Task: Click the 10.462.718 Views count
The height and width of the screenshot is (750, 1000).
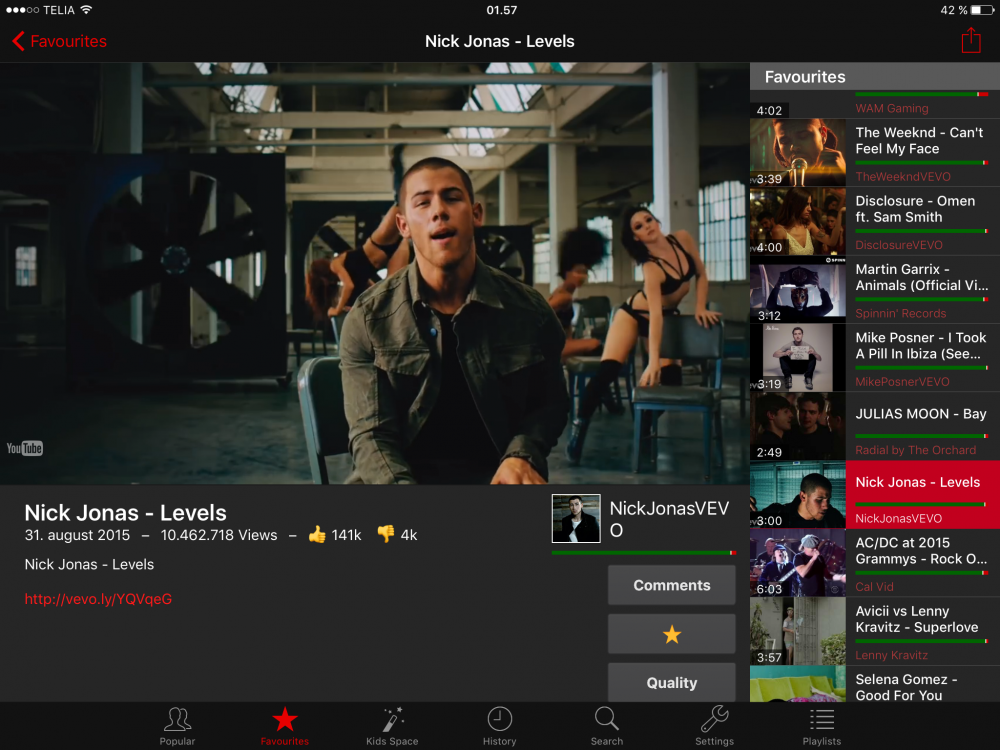Action: click(x=219, y=535)
